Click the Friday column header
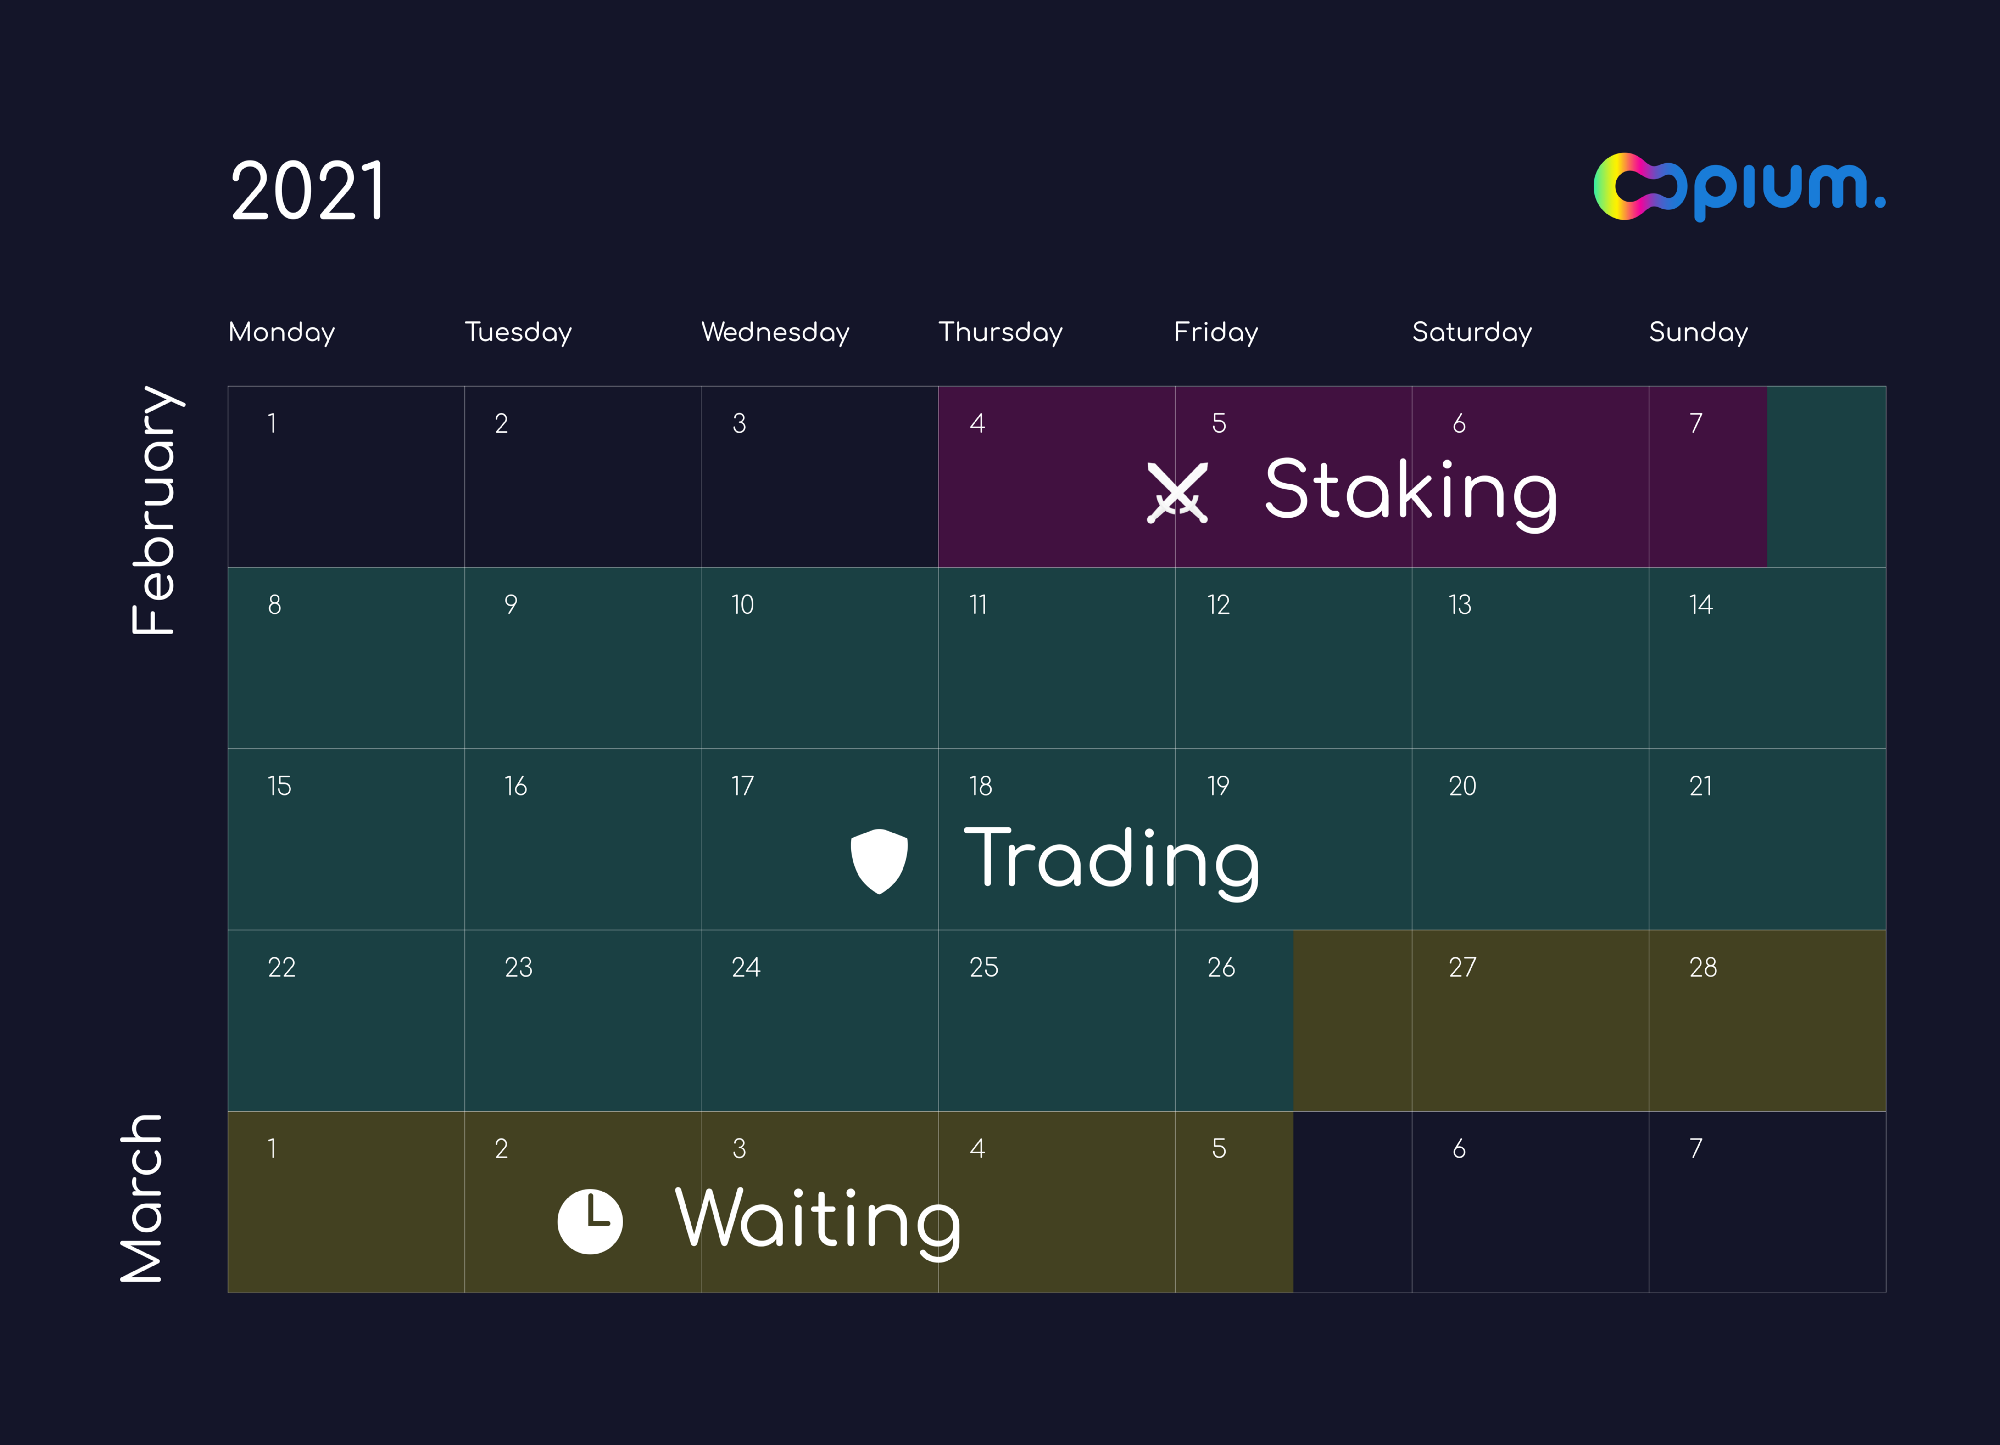The image size is (2000, 1445). pos(1216,332)
